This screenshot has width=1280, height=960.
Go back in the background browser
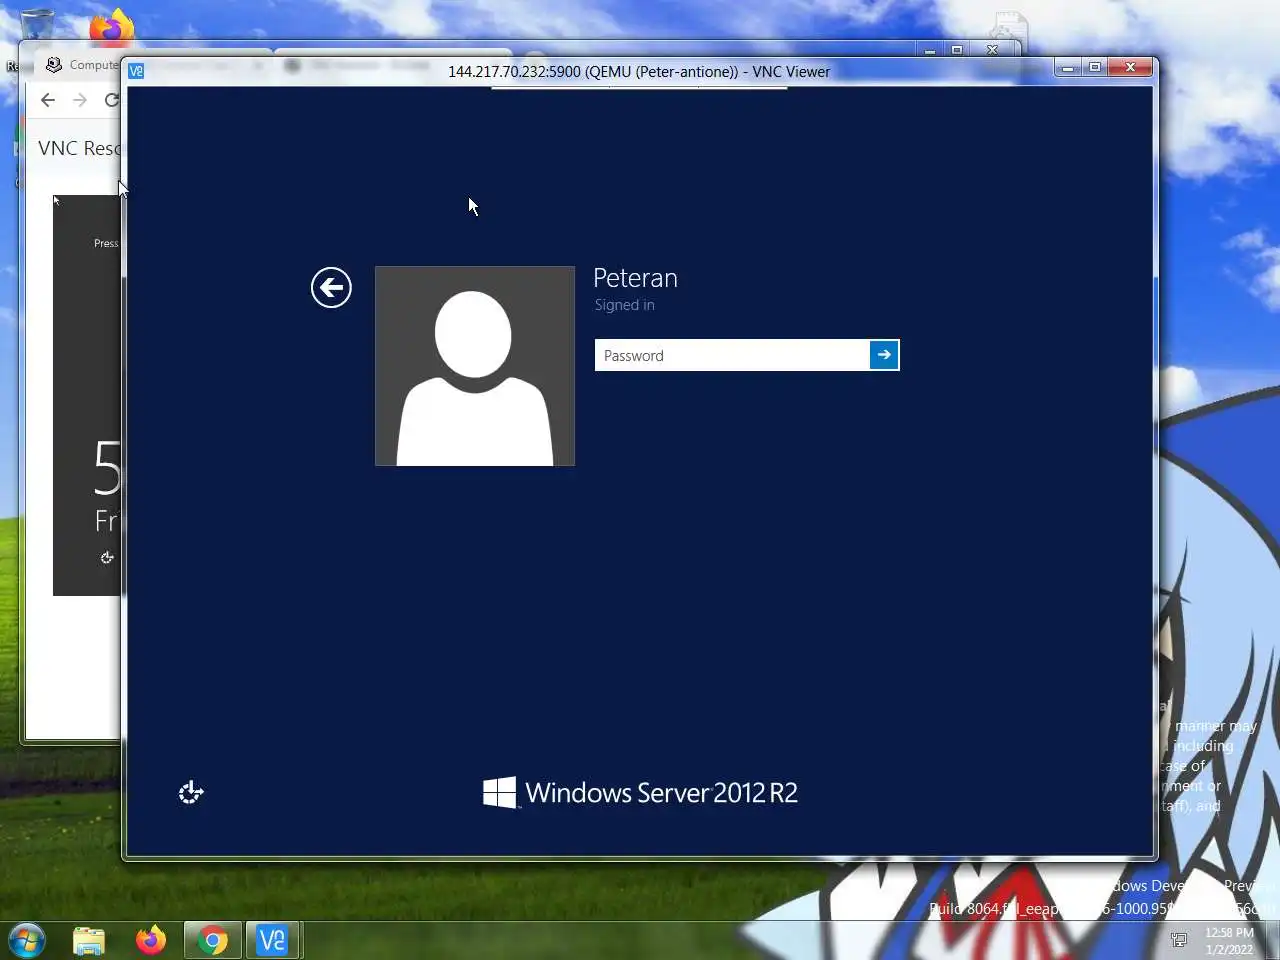pyautogui.click(x=48, y=100)
